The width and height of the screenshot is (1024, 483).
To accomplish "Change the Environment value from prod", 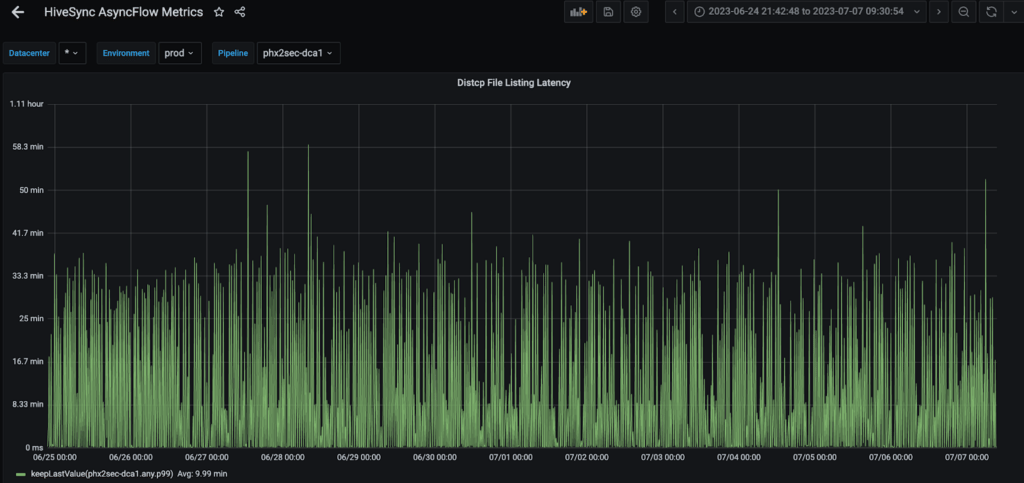I will tap(180, 53).
